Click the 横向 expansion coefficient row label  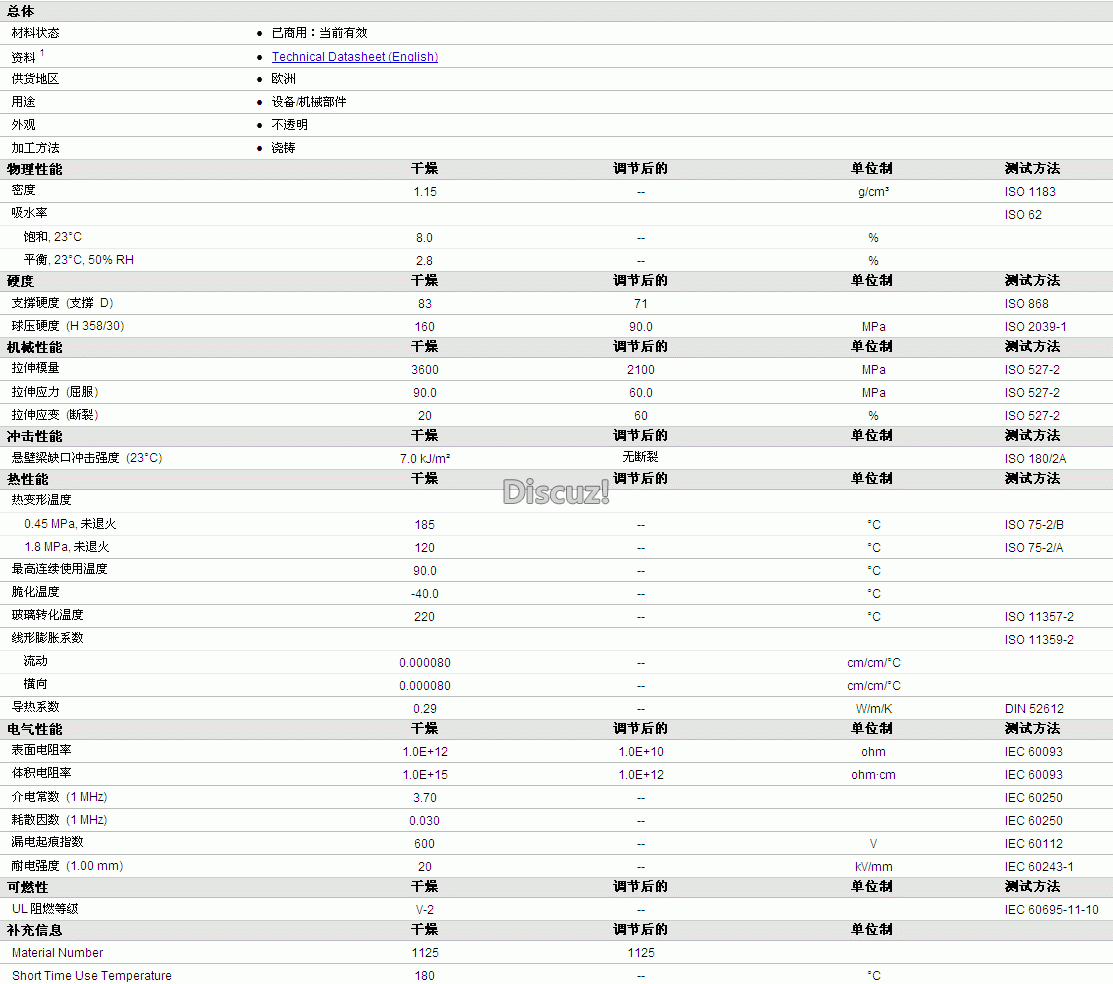[35, 684]
